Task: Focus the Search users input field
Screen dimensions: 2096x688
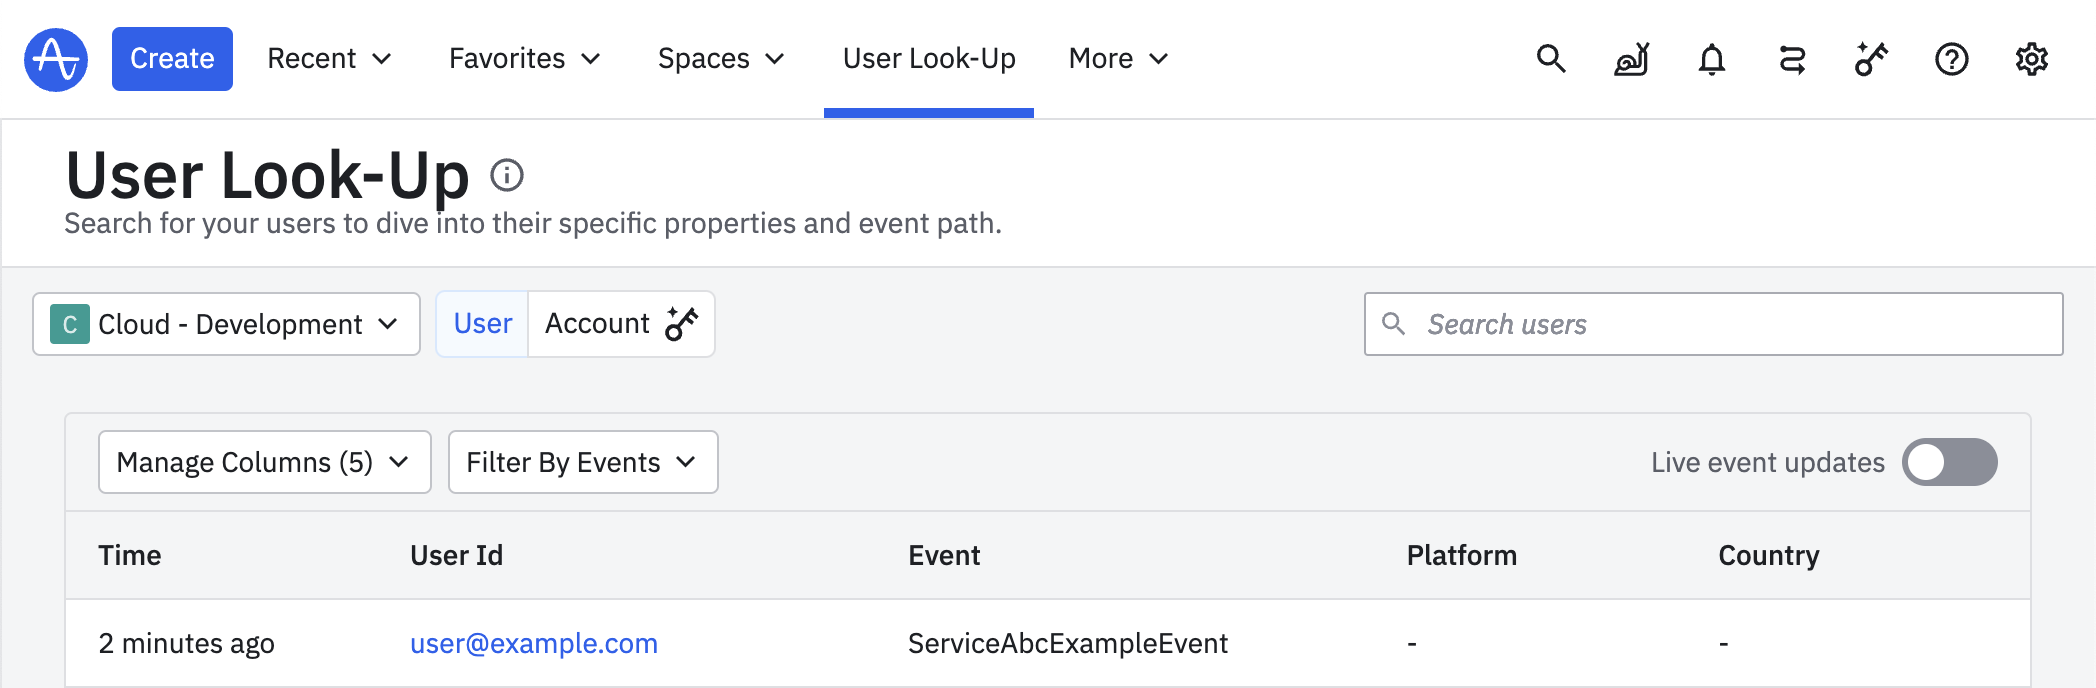Action: tap(1730, 324)
